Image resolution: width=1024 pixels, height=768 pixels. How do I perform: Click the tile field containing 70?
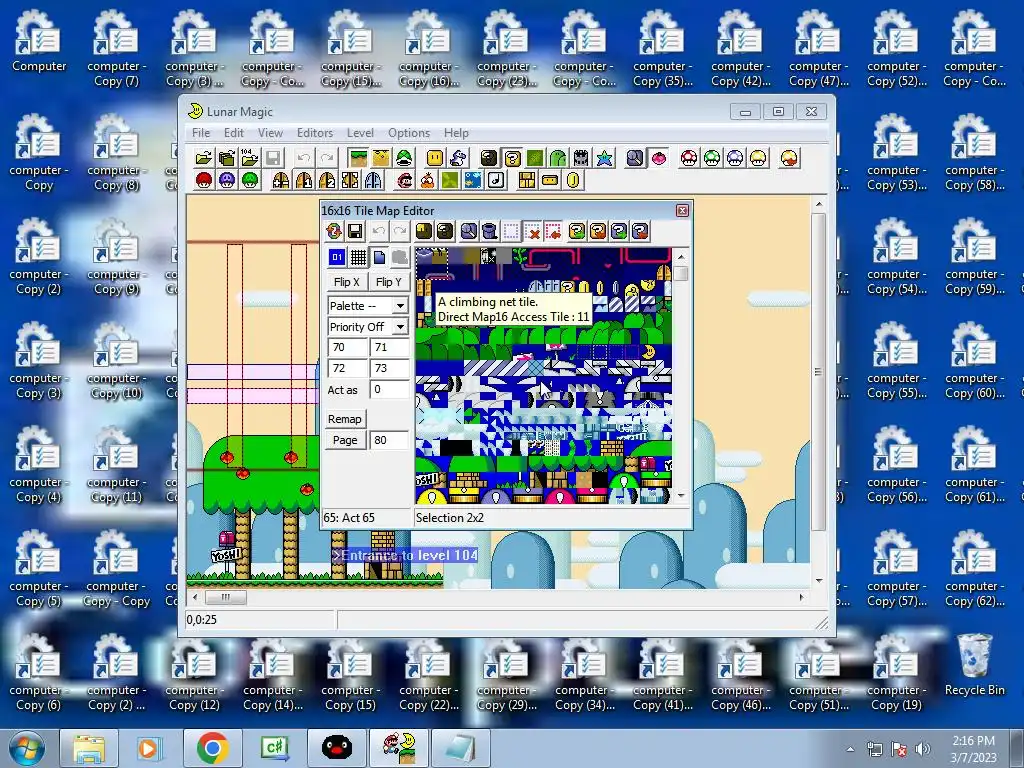click(347, 347)
